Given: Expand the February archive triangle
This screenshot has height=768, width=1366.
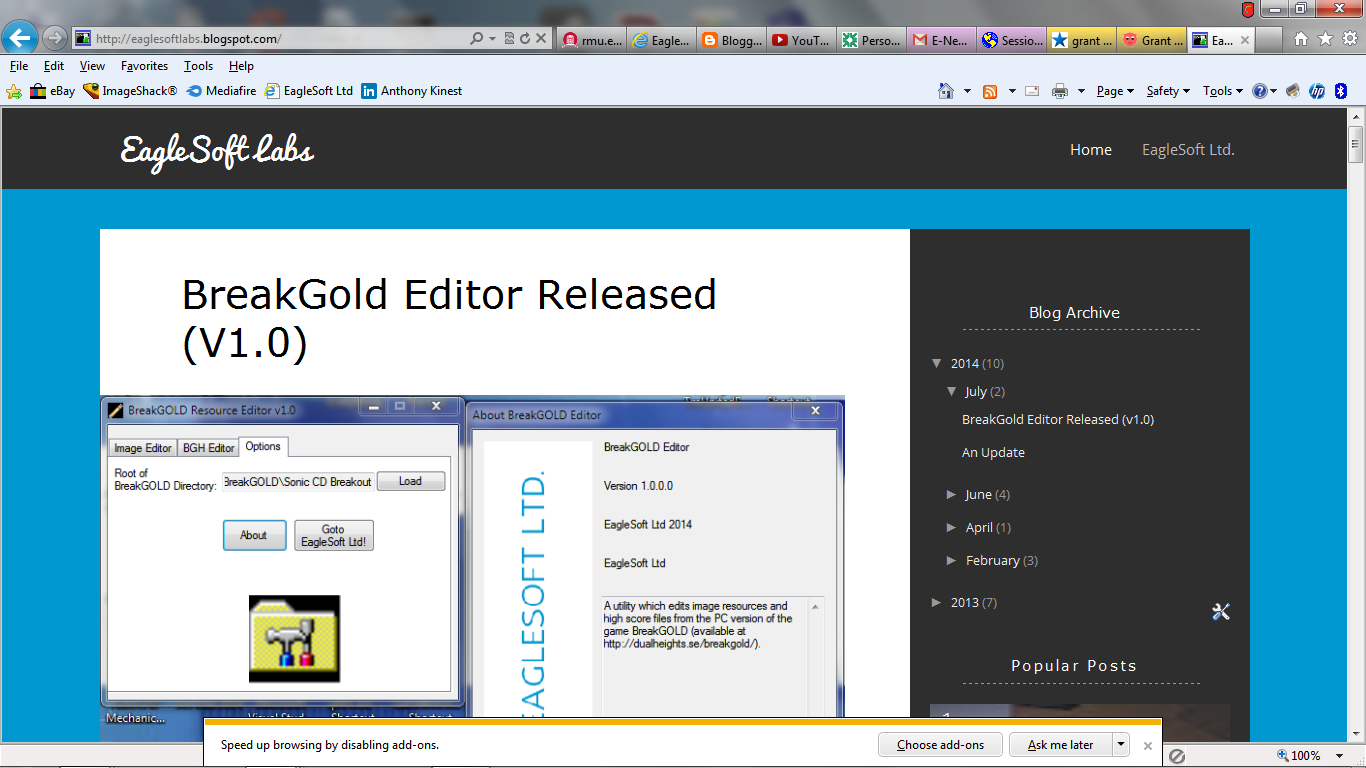Looking at the screenshot, I should coord(952,560).
